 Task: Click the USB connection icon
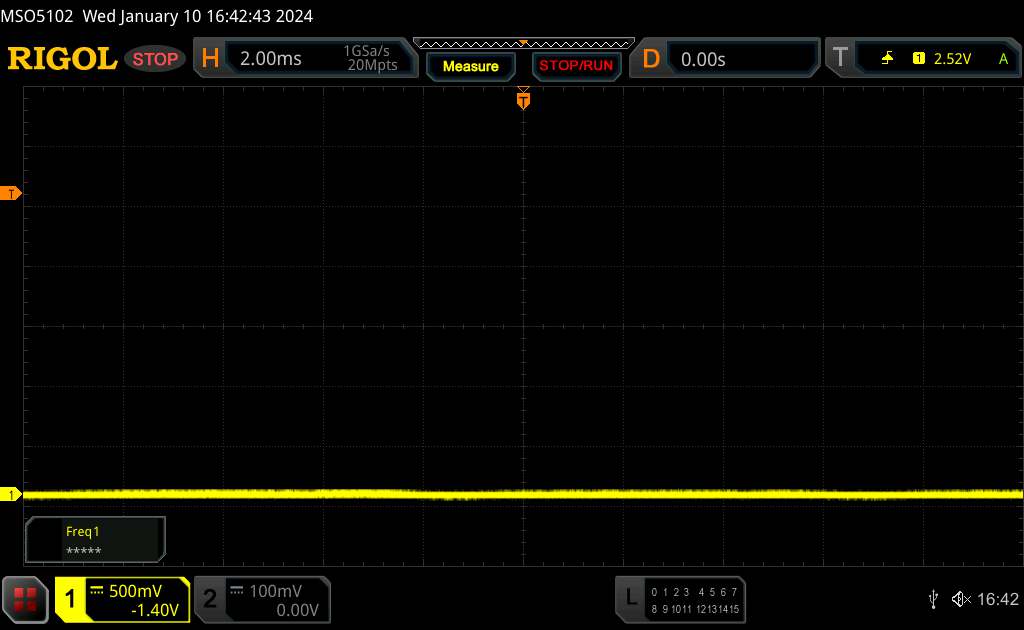coord(933,599)
